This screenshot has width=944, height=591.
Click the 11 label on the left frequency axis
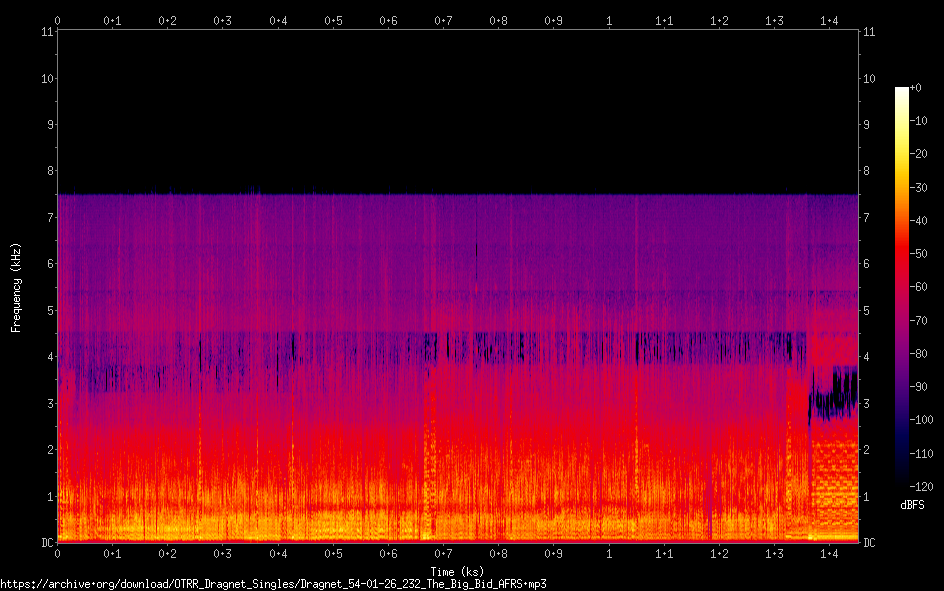coord(47,32)
